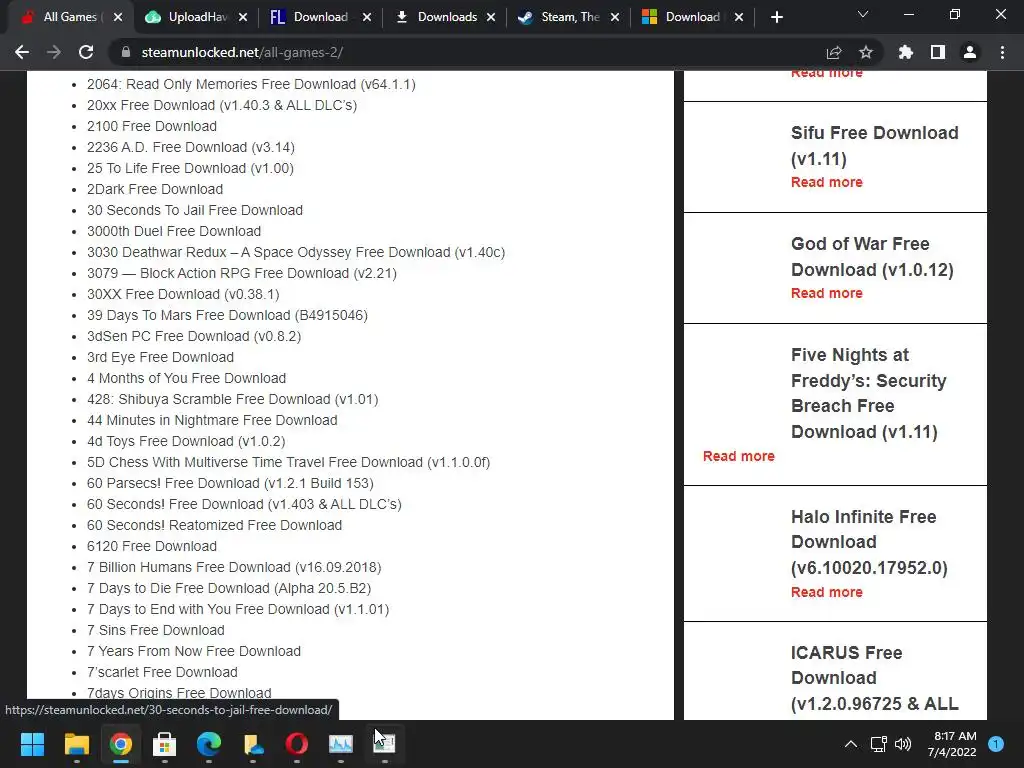1024x768 pixels.
Task: Switch to the Steam tab
Action: pyautogui.click(x=569, y=17)
